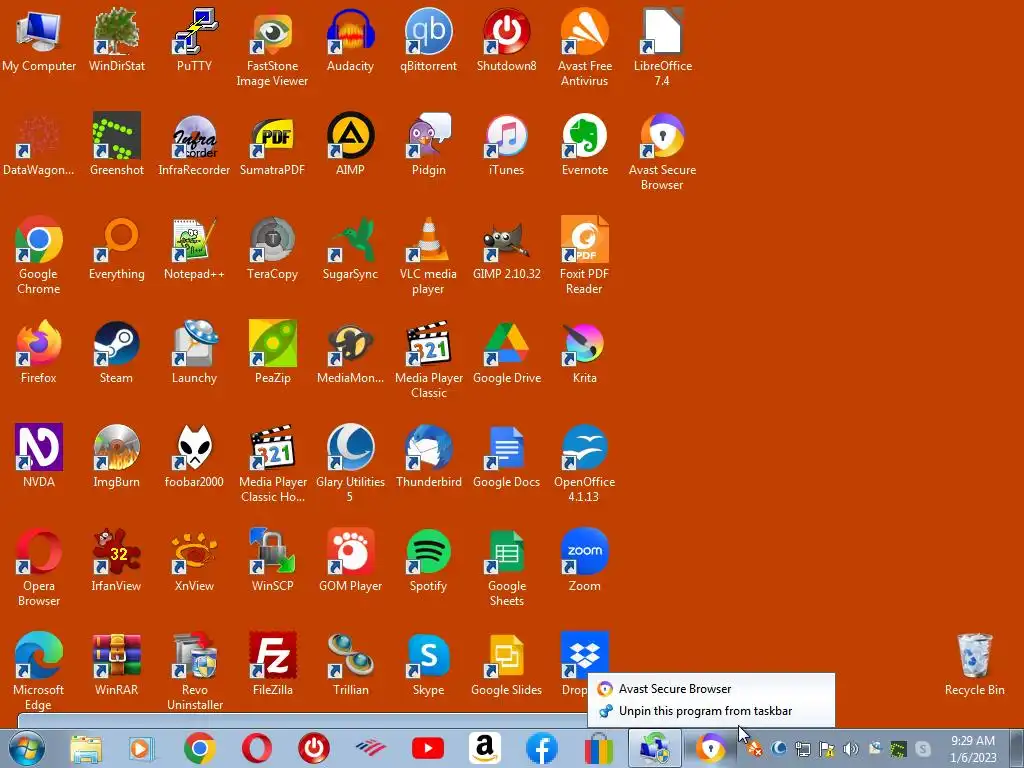The width and height of the screenshot is (1024, 768).
Task: Select SumatraPDF desktop icon
Action: point(272,144)
